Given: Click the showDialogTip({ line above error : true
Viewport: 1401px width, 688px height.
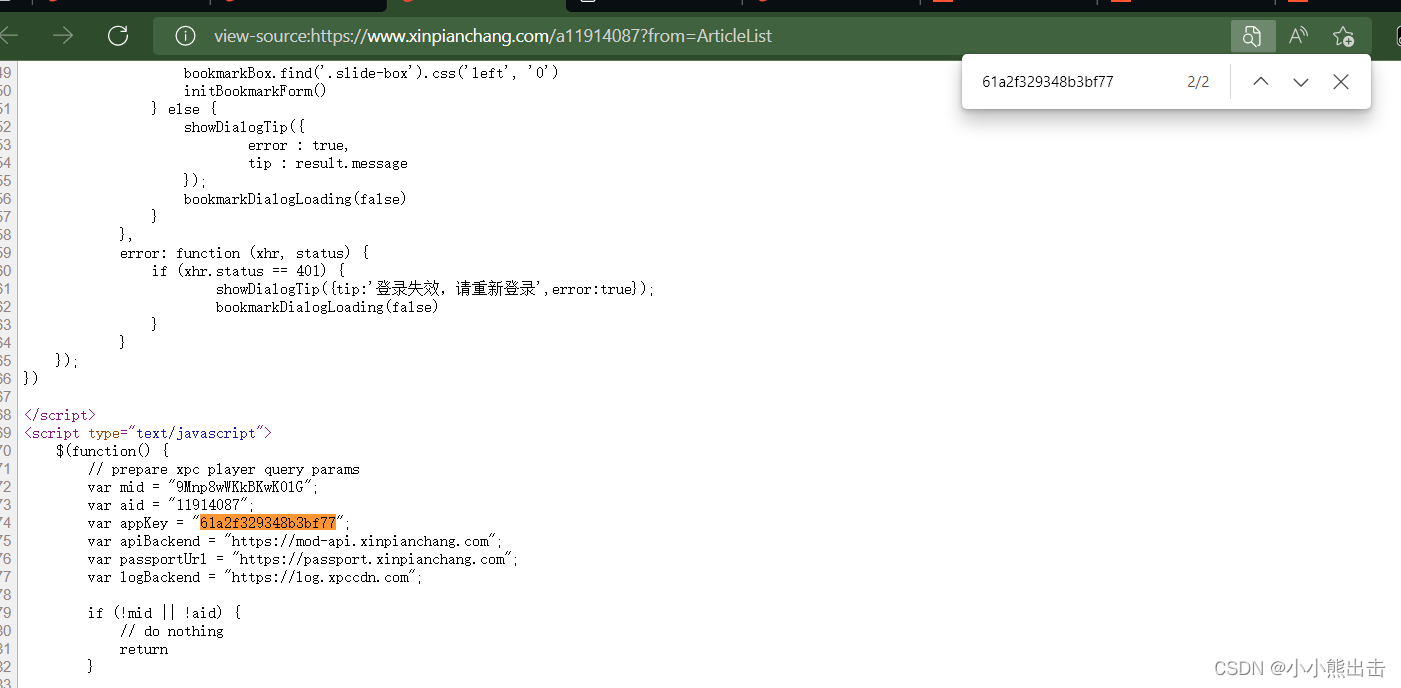Looking at the screenshot, I should pos(244,127).
